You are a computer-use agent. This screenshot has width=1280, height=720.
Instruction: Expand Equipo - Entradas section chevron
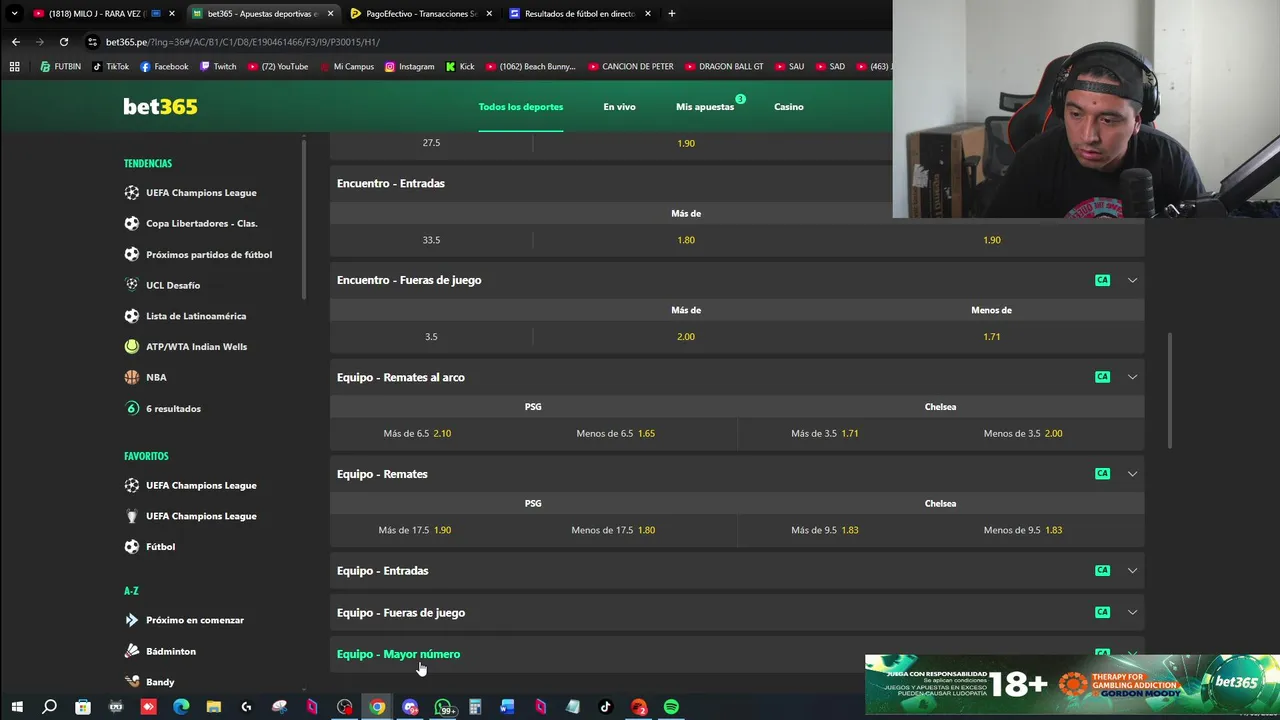1132,571
